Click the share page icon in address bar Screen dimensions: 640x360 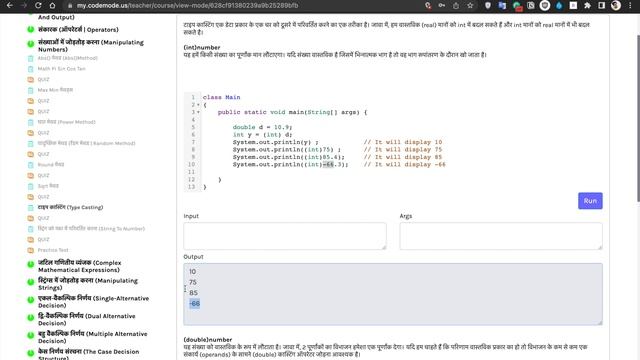(456, 5)
